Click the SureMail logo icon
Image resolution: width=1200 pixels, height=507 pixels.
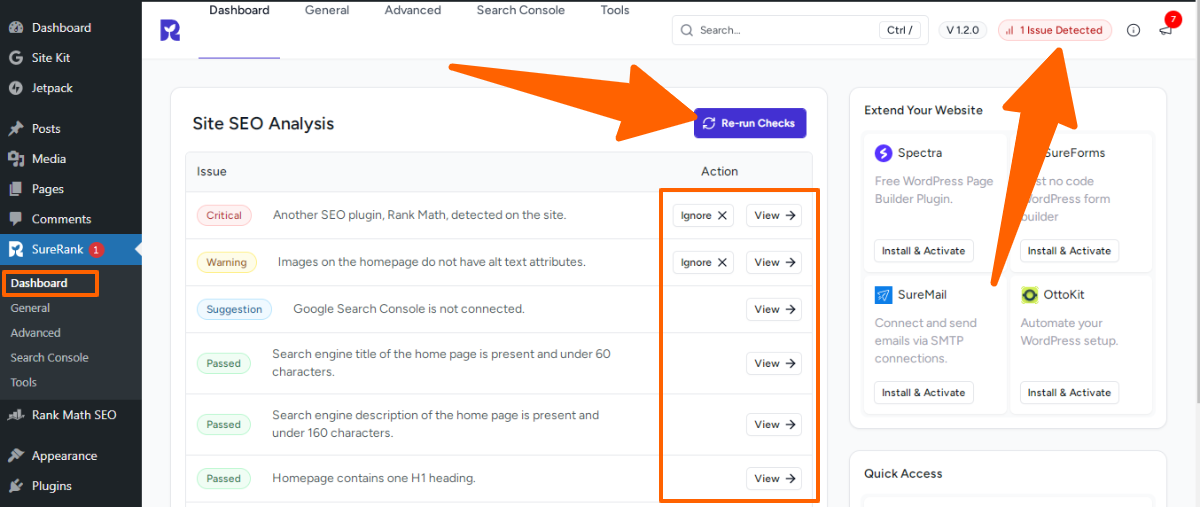(x=883, y=295)
